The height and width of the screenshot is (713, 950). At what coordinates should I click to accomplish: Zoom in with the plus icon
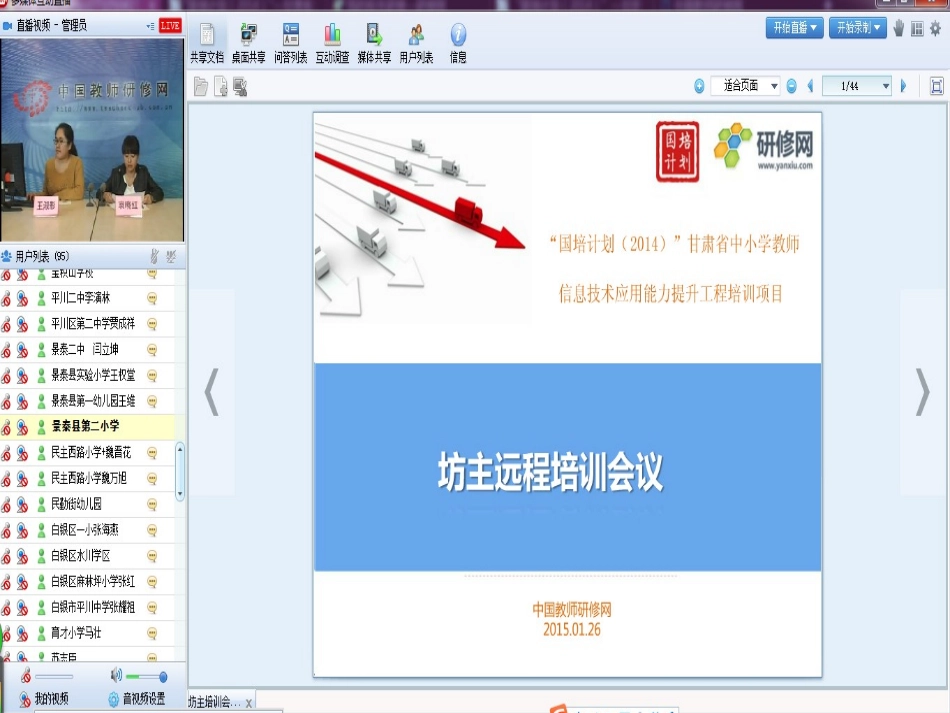click(699, 87)
